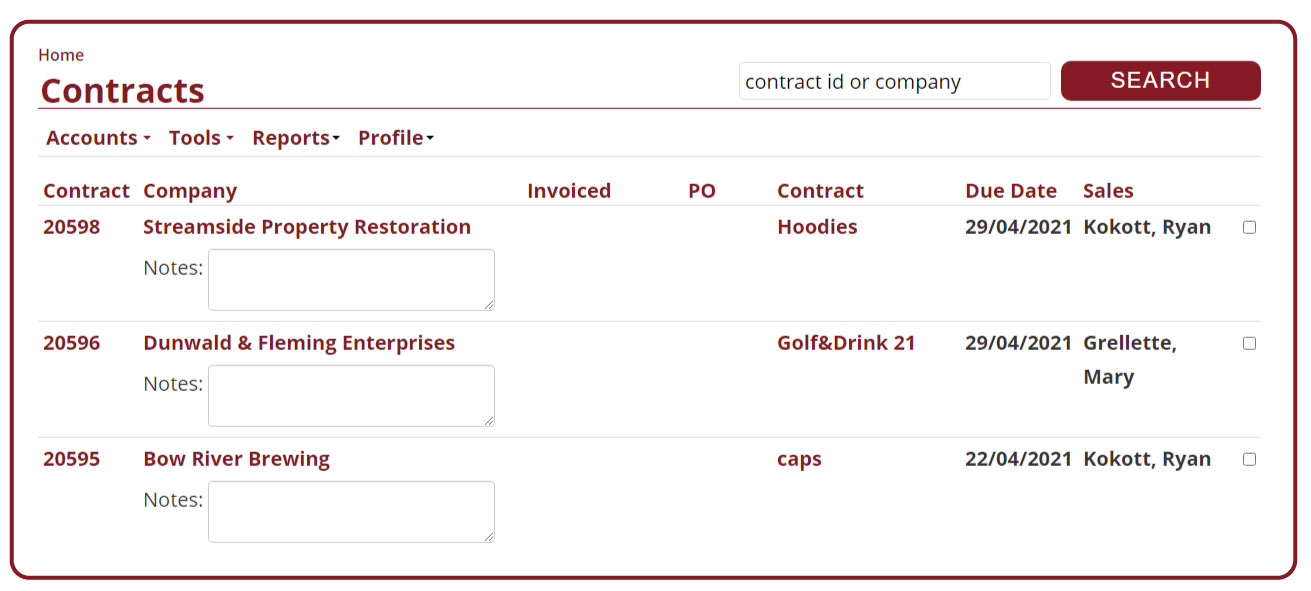Open the Accounts dropdown menu
This screenshot has width=1311, height=591.
tap(97, 138)
